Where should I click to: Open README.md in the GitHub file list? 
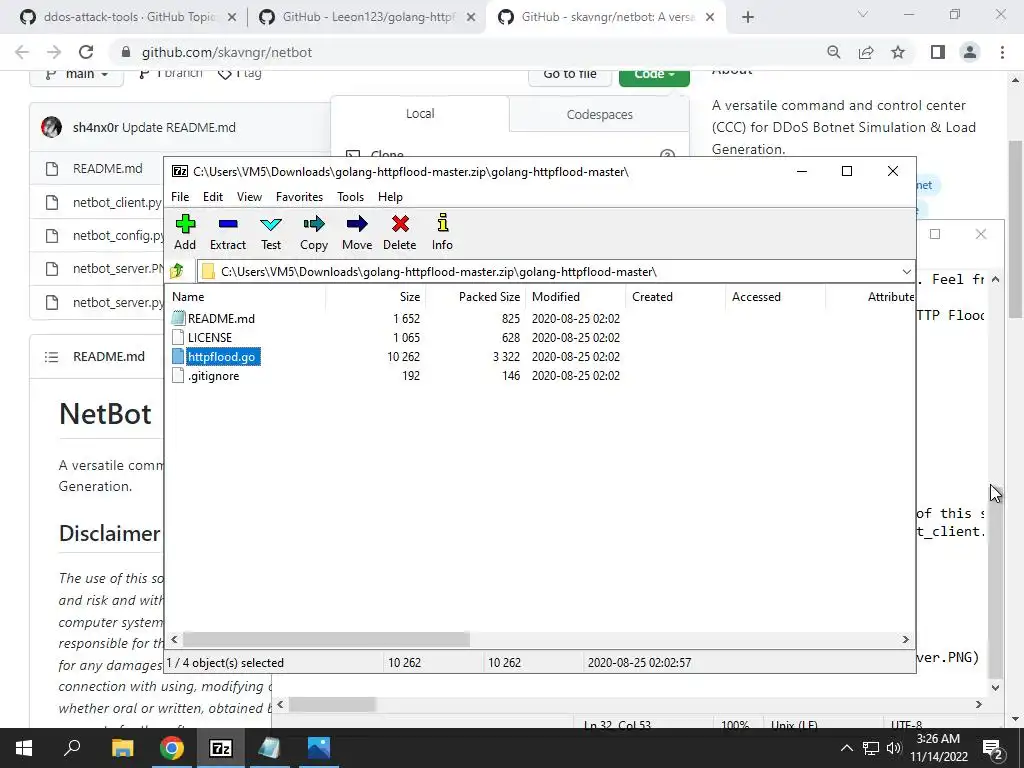pyautogui.click(x=108, y=168)
